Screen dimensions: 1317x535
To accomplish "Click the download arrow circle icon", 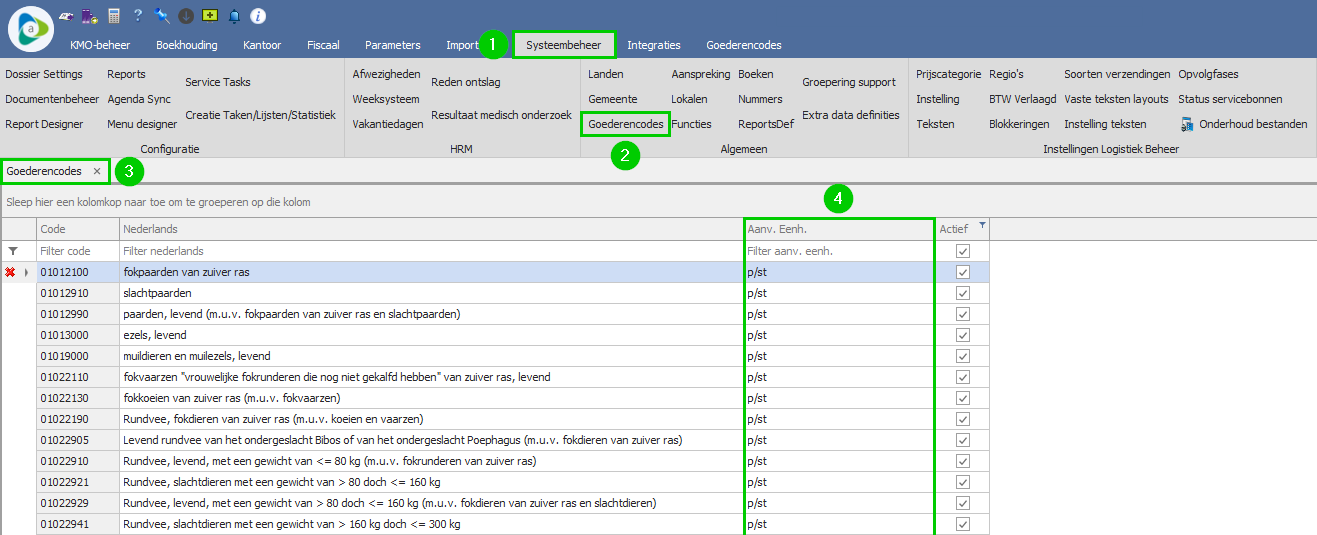I will (x=186, y=15).
